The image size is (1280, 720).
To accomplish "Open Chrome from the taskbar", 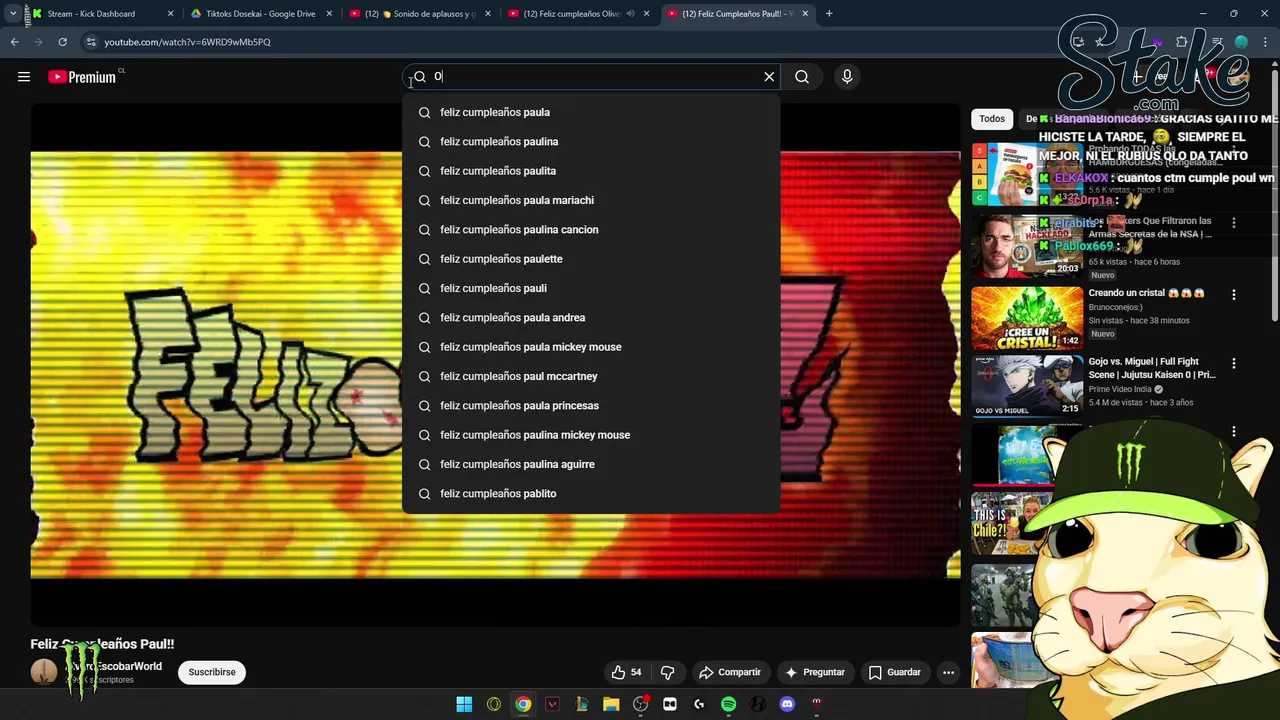I will click(523, 704).
